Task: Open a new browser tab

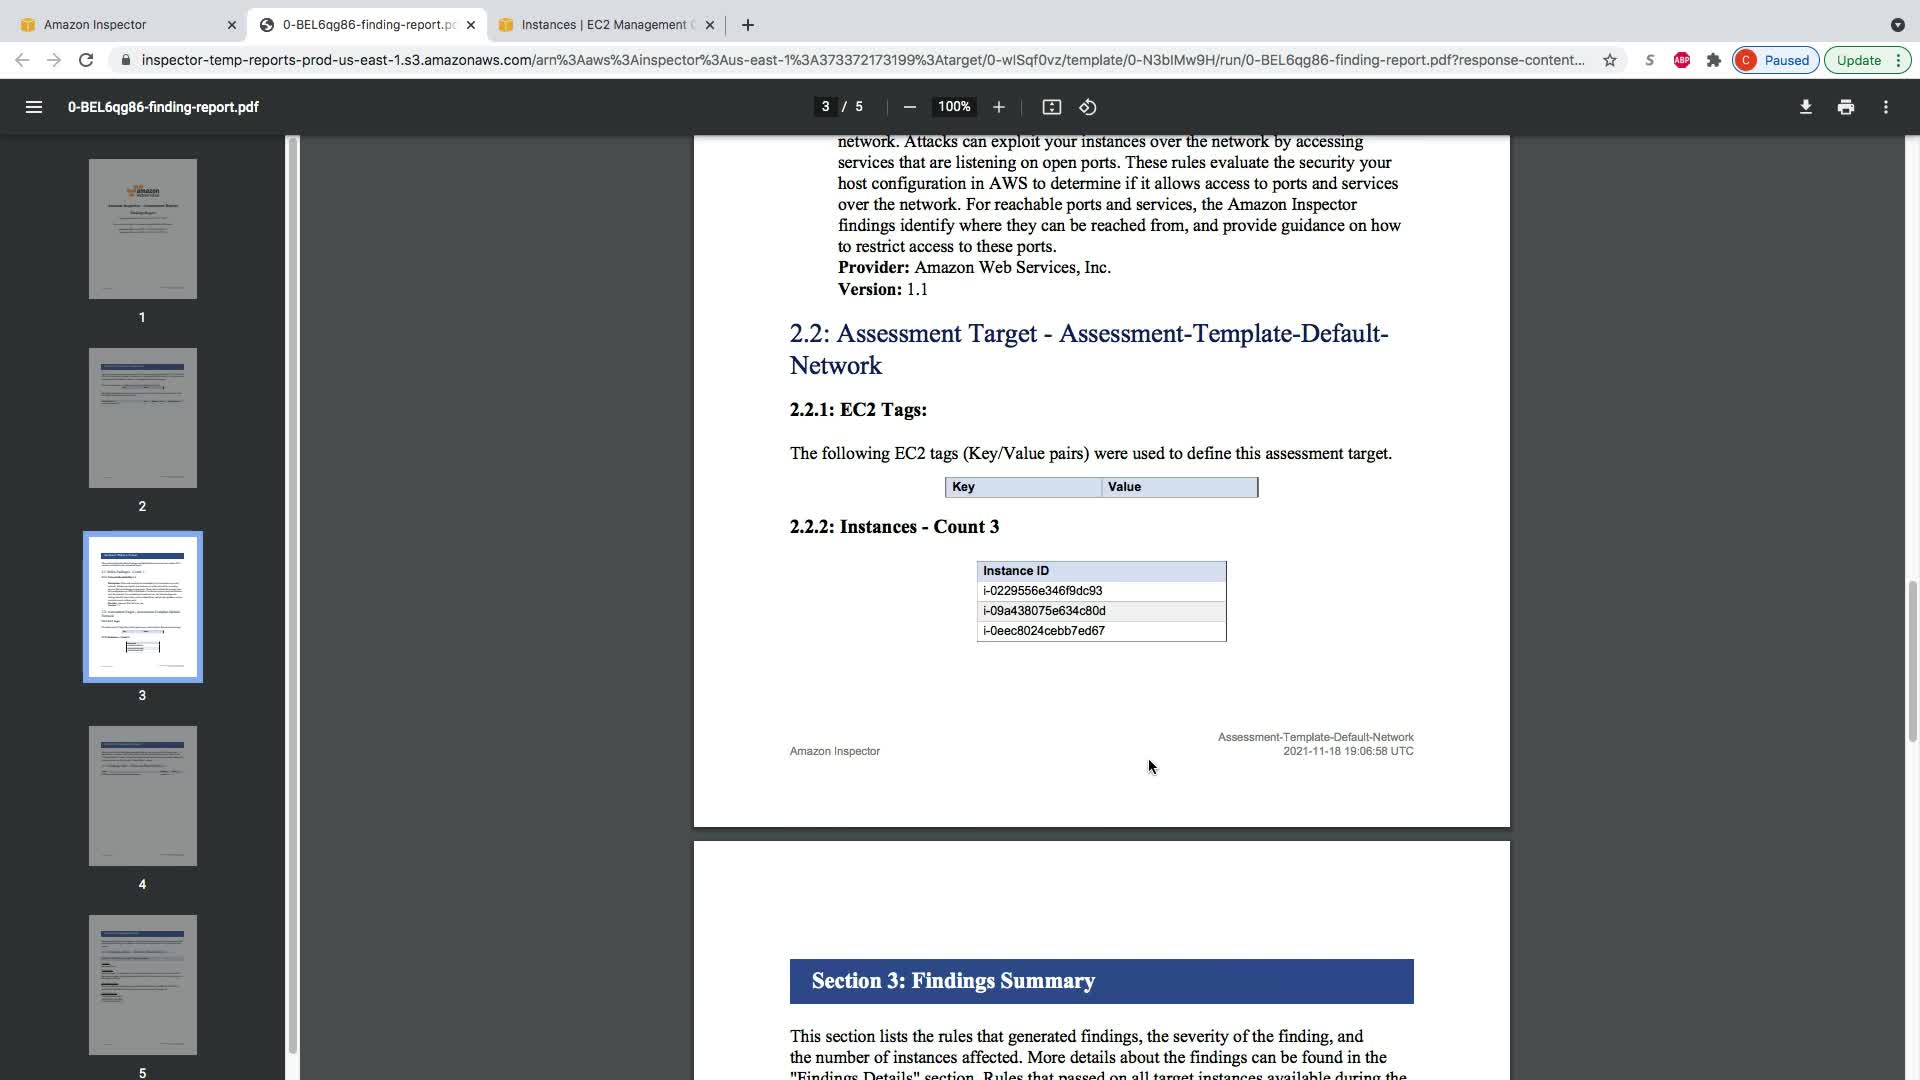Action: pos(747,25)
